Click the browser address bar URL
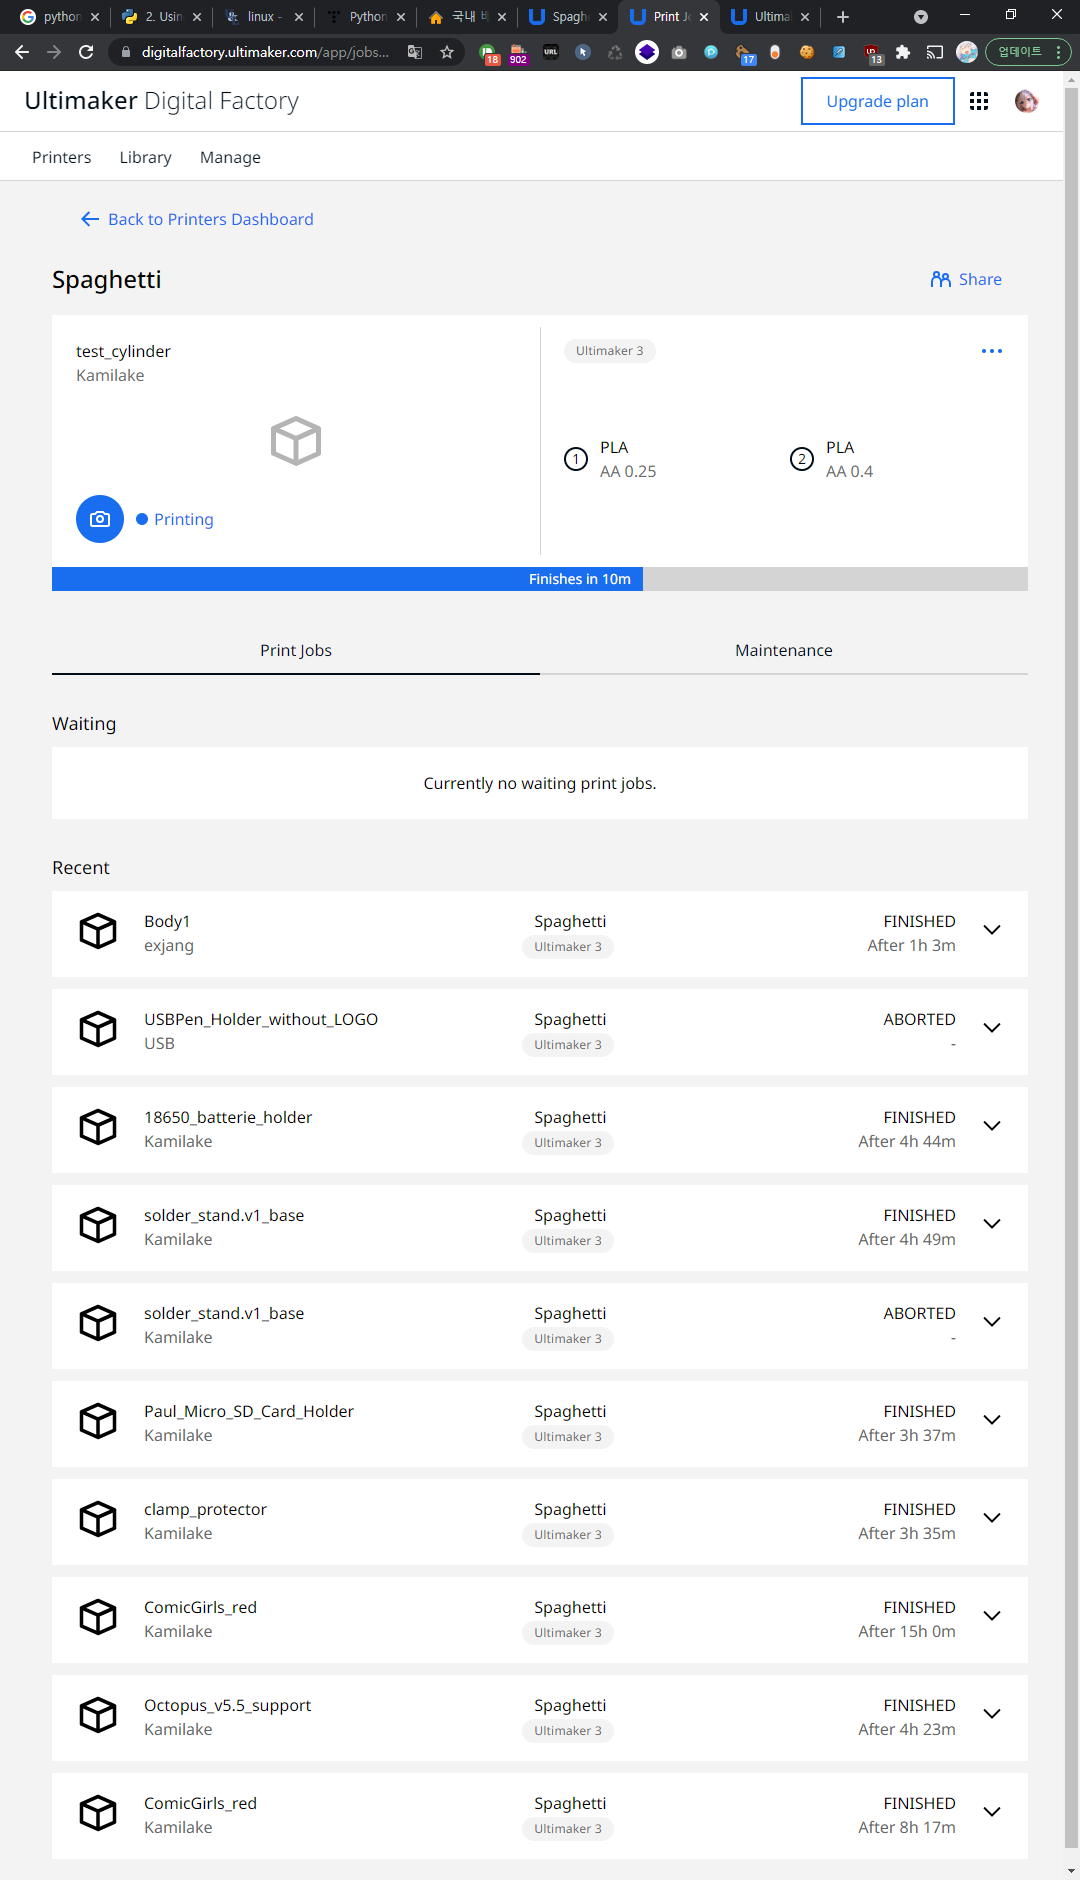The width and height of the screenshot is (1080, 1880). pos(266,52)
